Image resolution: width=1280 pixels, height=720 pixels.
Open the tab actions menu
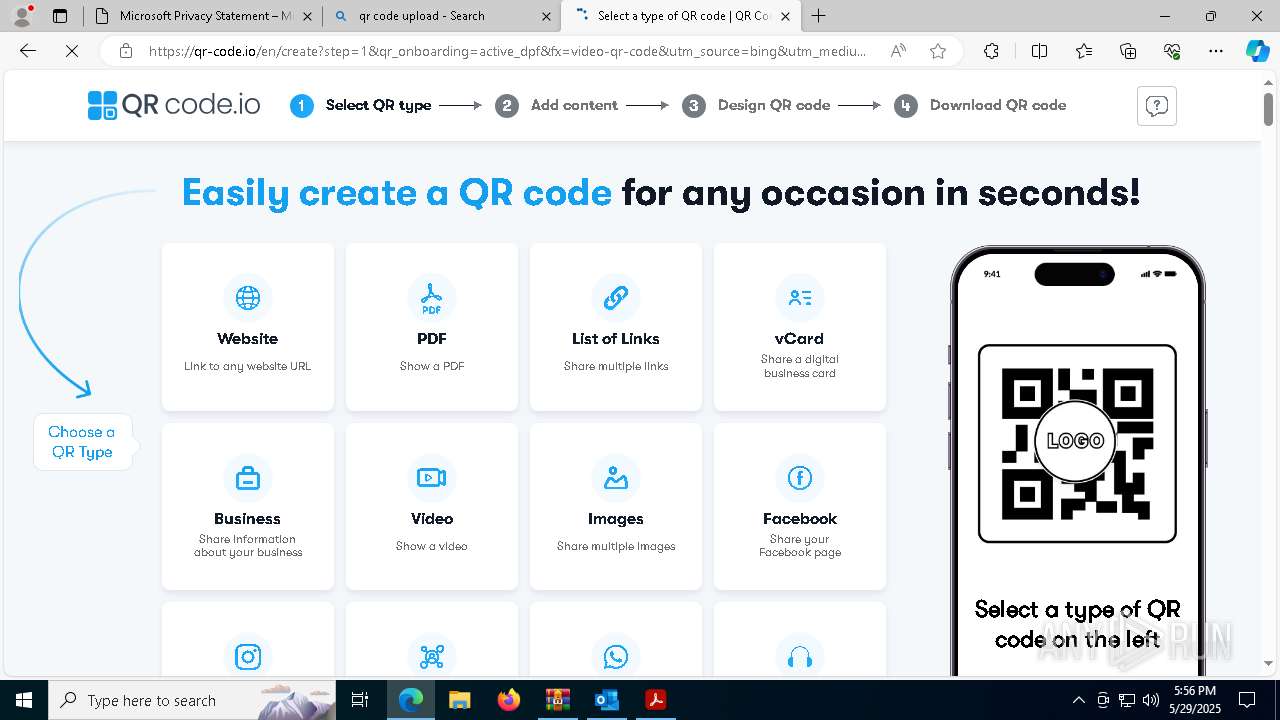(60, 16)
